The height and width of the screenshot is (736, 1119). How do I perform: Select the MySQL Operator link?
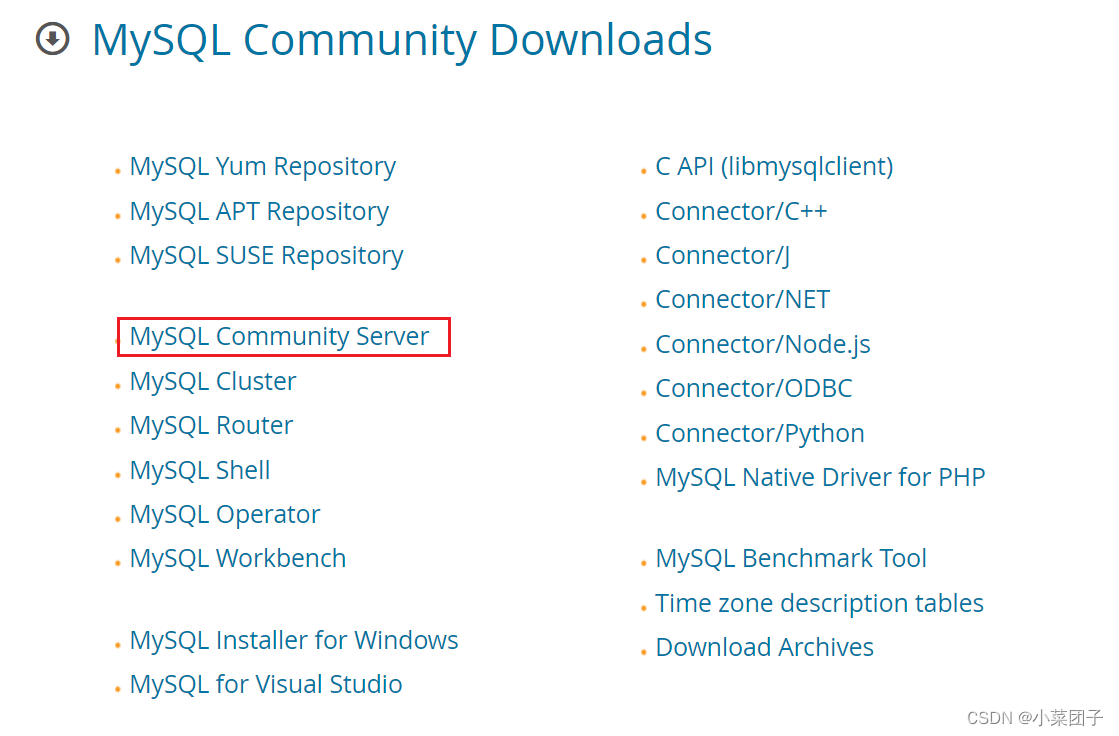pyautogui.click(x=225, y=515)
